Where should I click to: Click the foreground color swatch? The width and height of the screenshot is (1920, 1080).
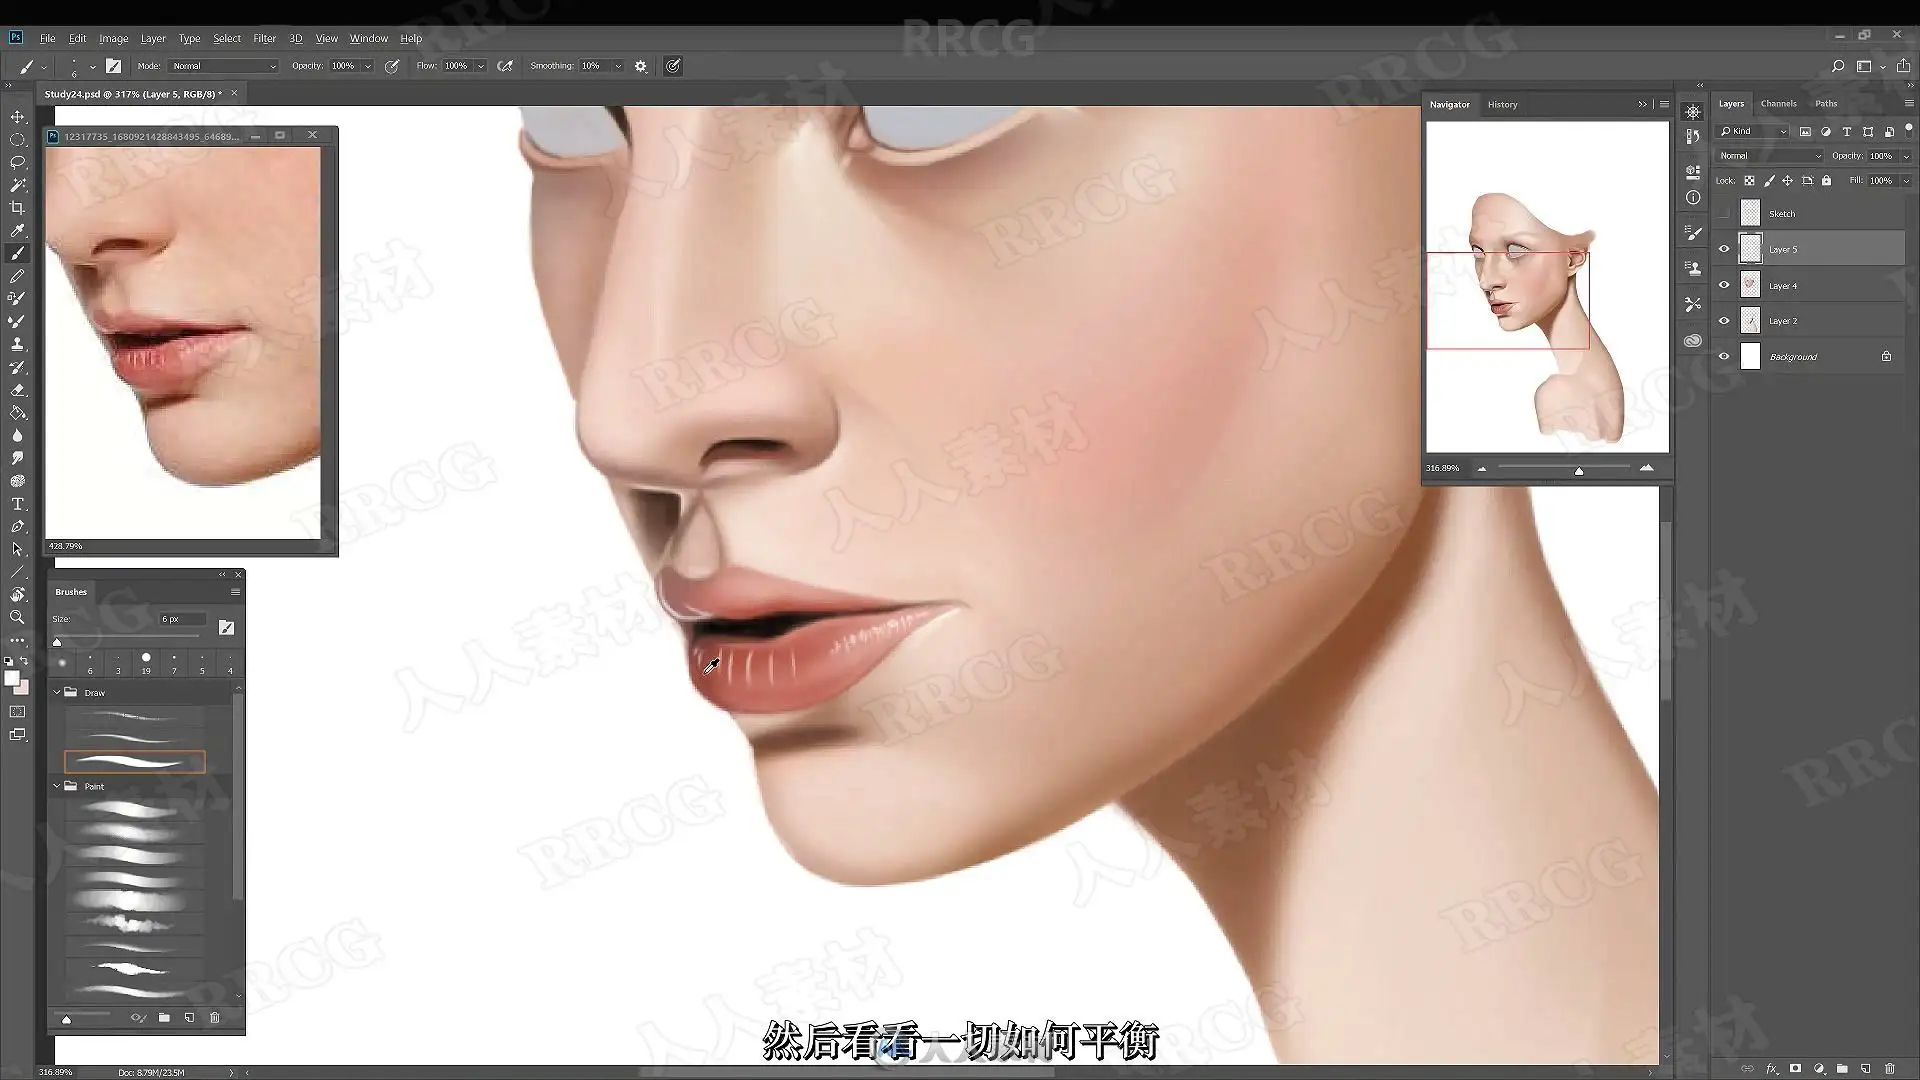coord(12,678)
